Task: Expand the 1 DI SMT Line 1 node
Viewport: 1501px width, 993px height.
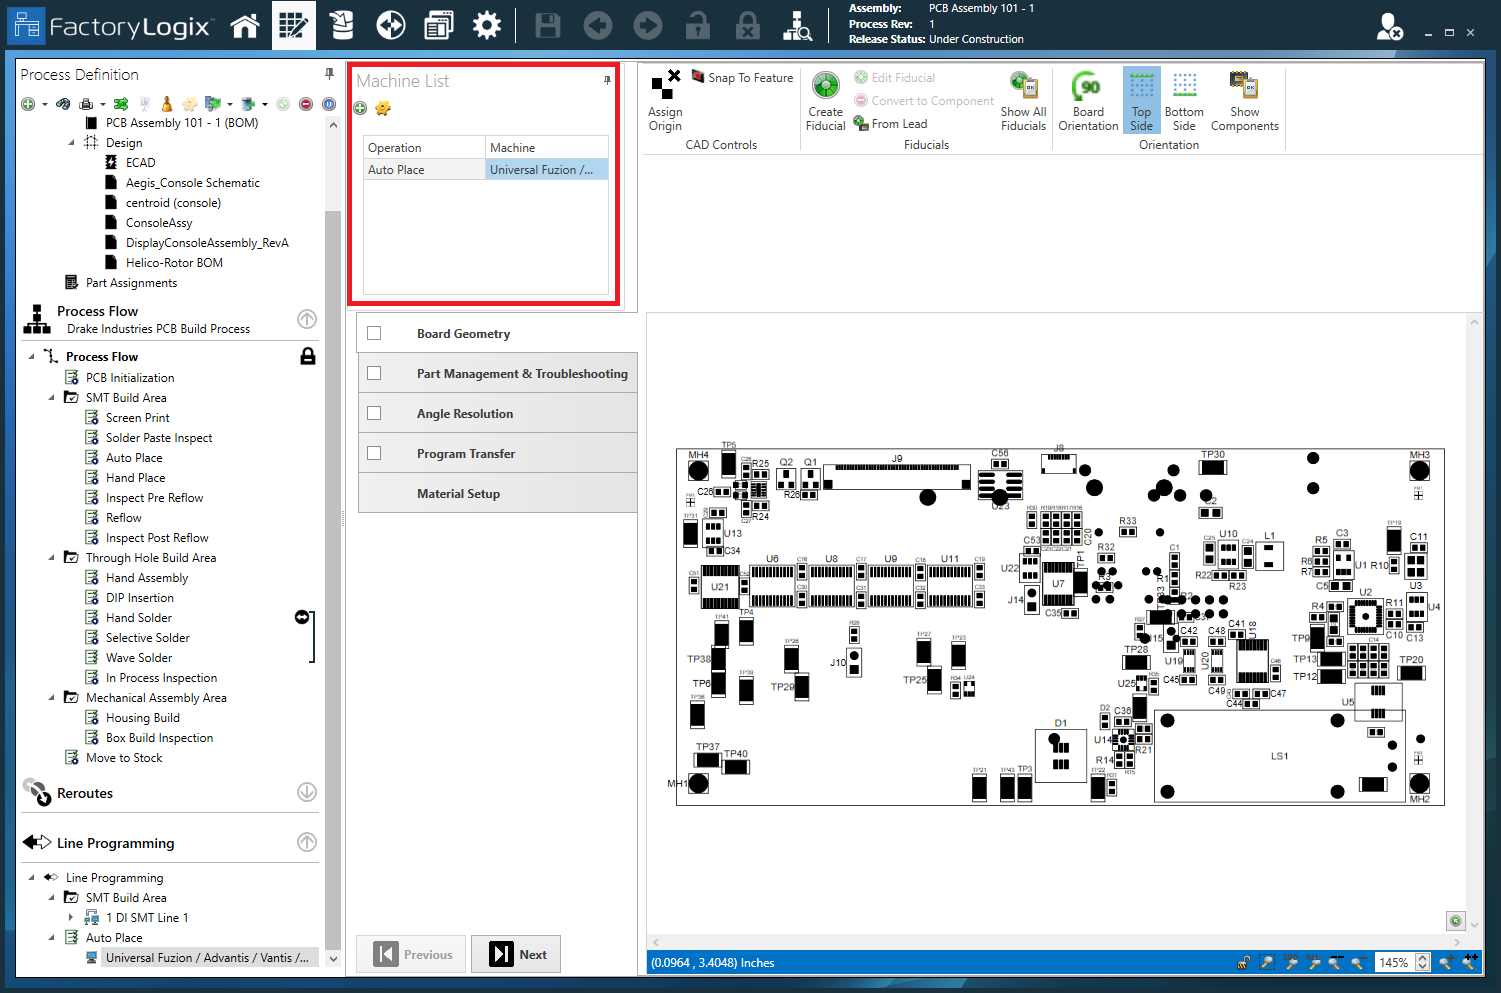Action: (x=71, y=918)
